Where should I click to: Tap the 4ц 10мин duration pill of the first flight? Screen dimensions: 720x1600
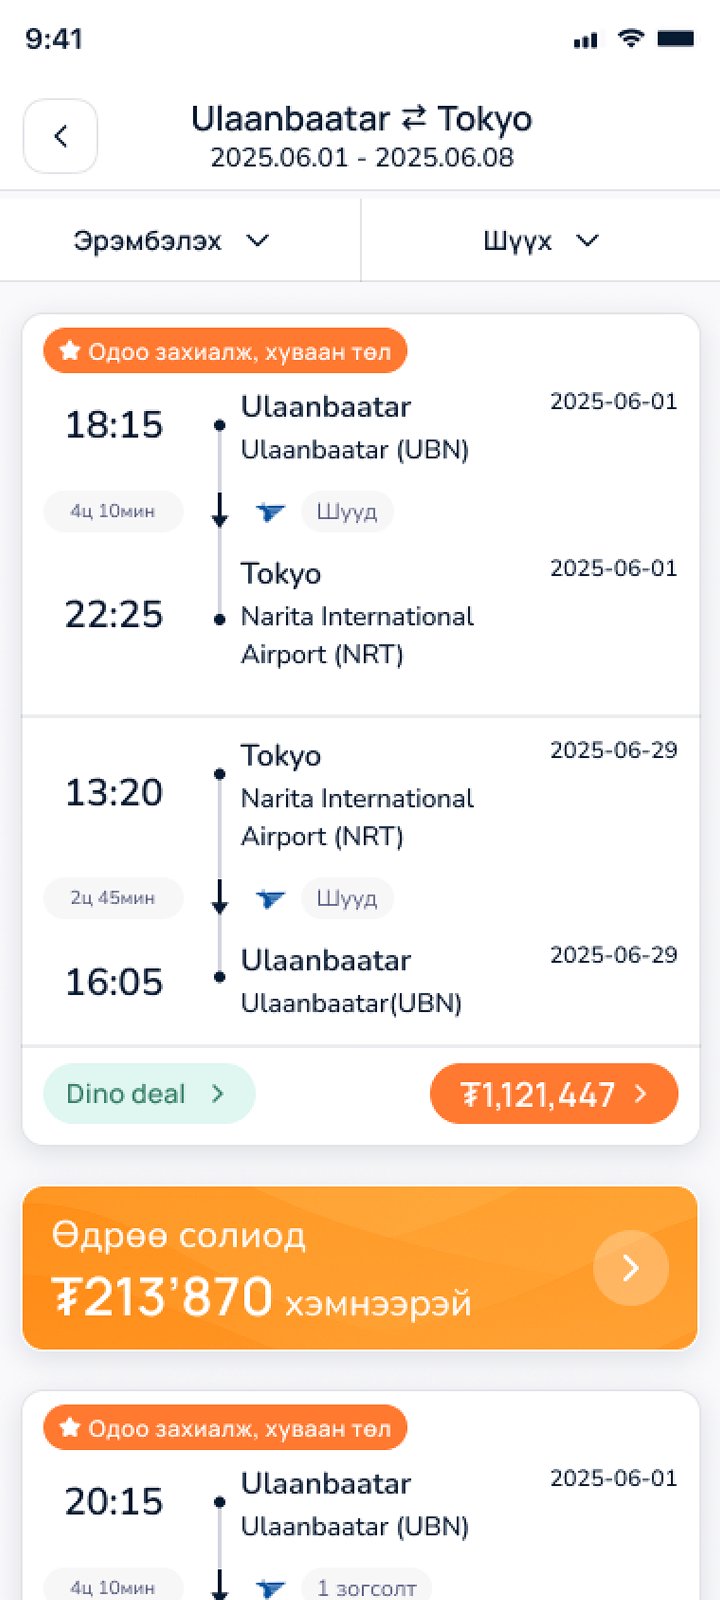coord(113,512)
